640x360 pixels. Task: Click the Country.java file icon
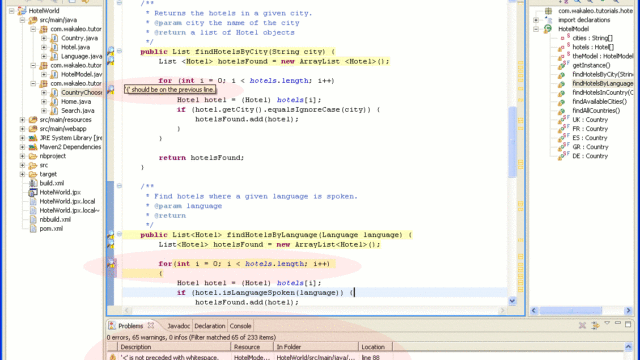[54, 38]
